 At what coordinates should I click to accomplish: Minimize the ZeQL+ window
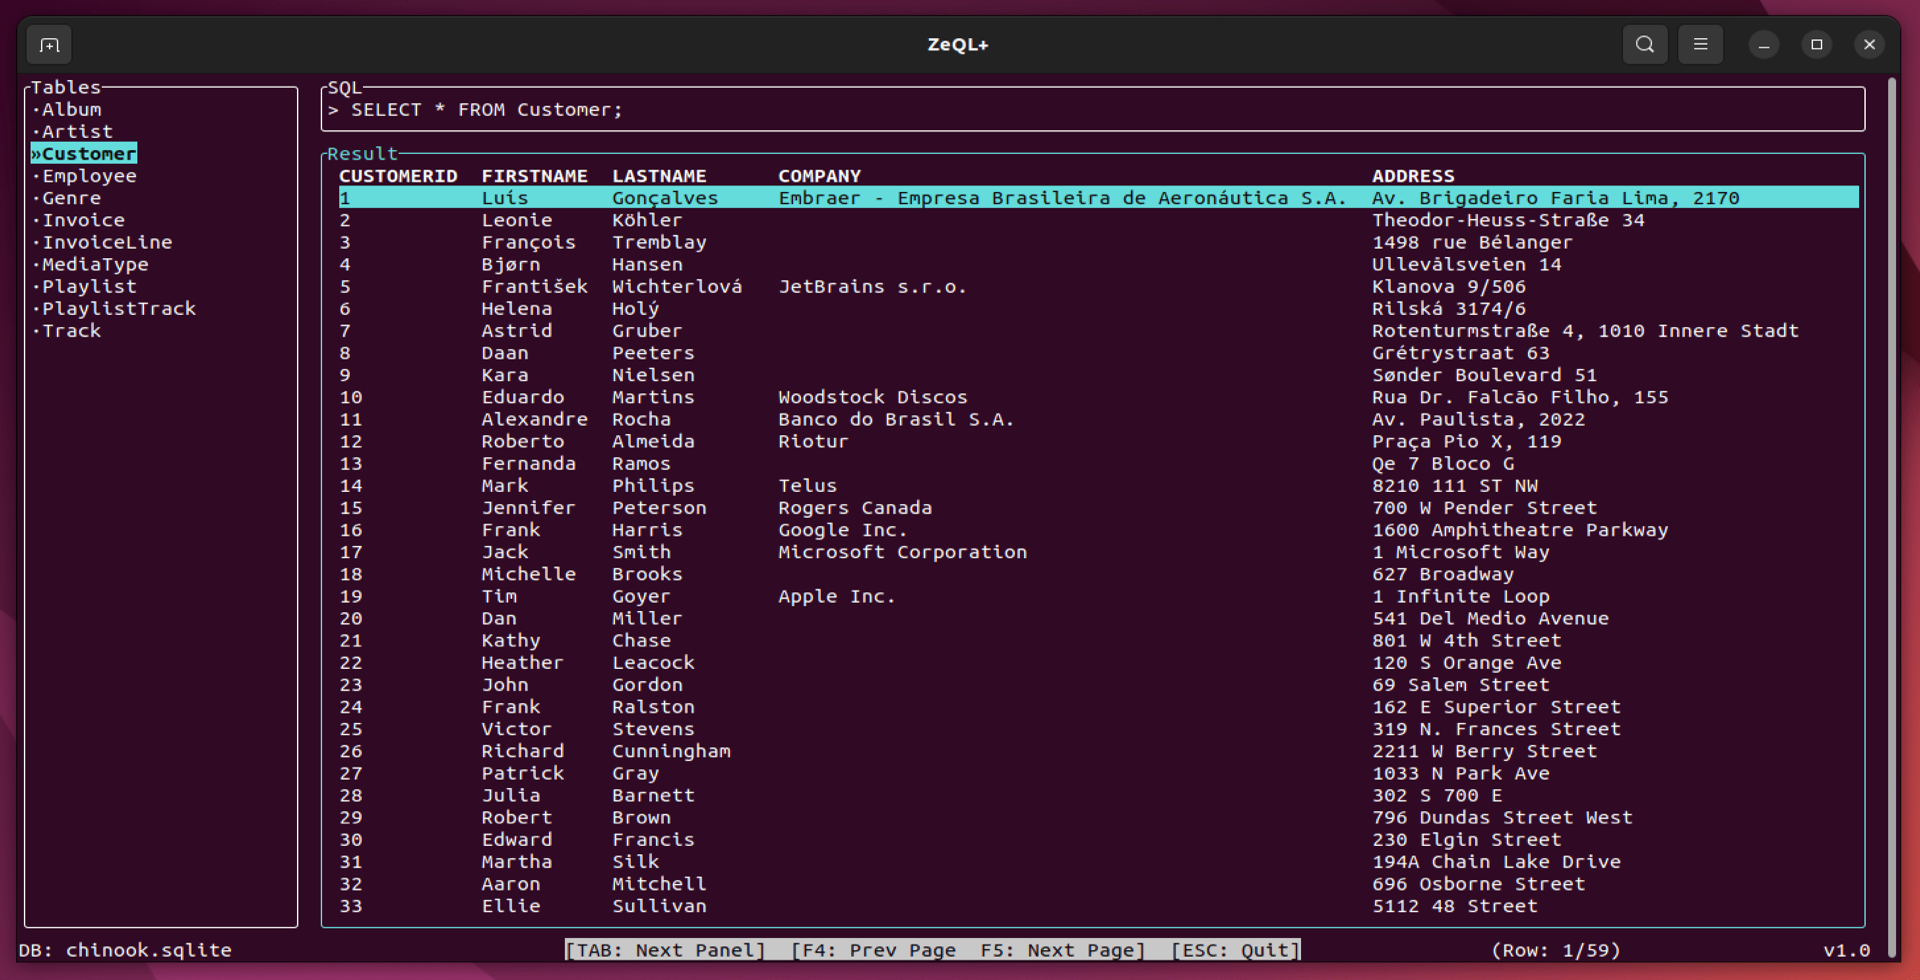coord(1764,45)
